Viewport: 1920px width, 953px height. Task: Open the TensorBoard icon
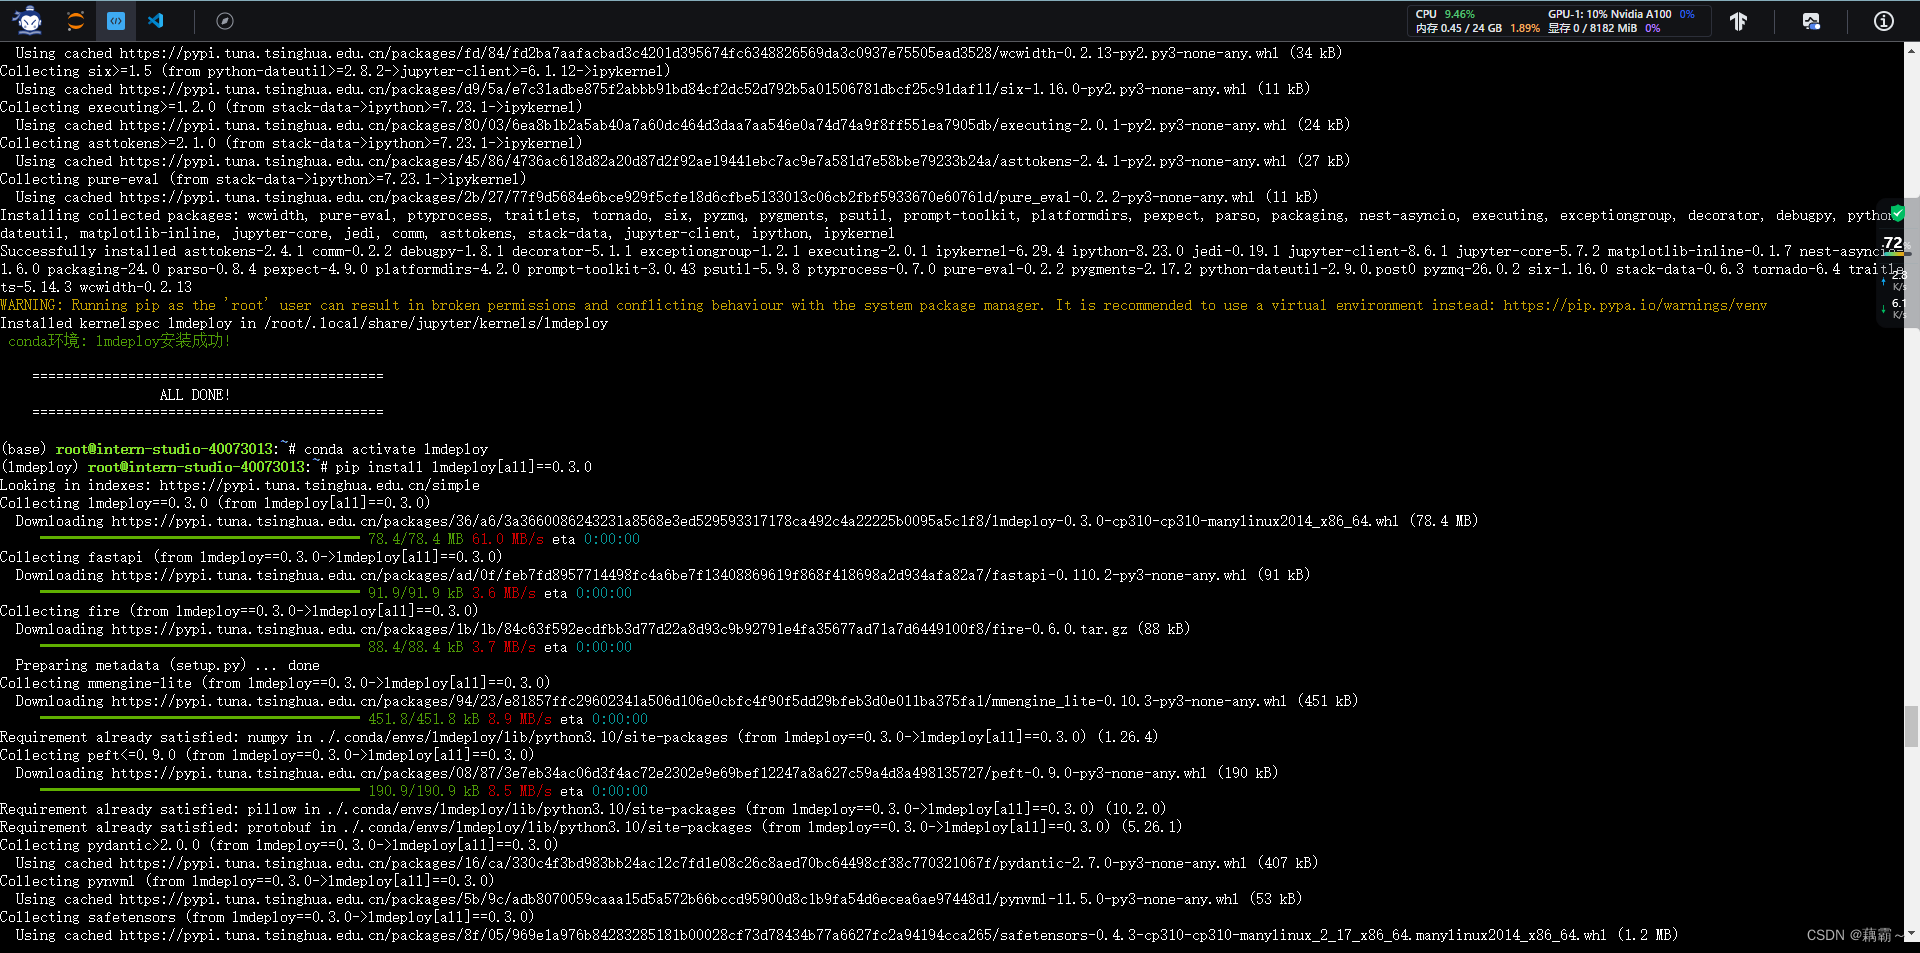click(x=1739, y=21)
